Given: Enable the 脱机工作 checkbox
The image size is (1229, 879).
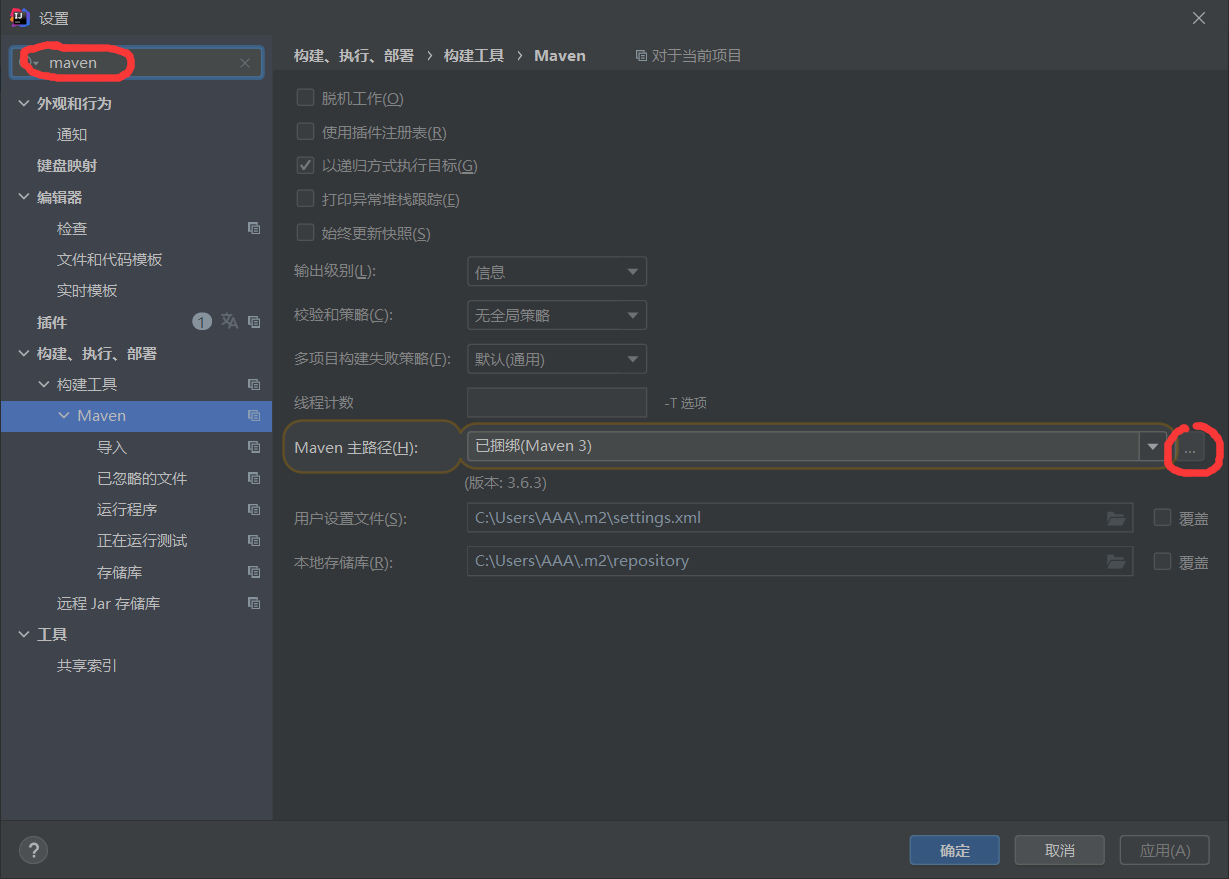Looking at the screenshot, I should pyautogui.click(x=306, y=98).
